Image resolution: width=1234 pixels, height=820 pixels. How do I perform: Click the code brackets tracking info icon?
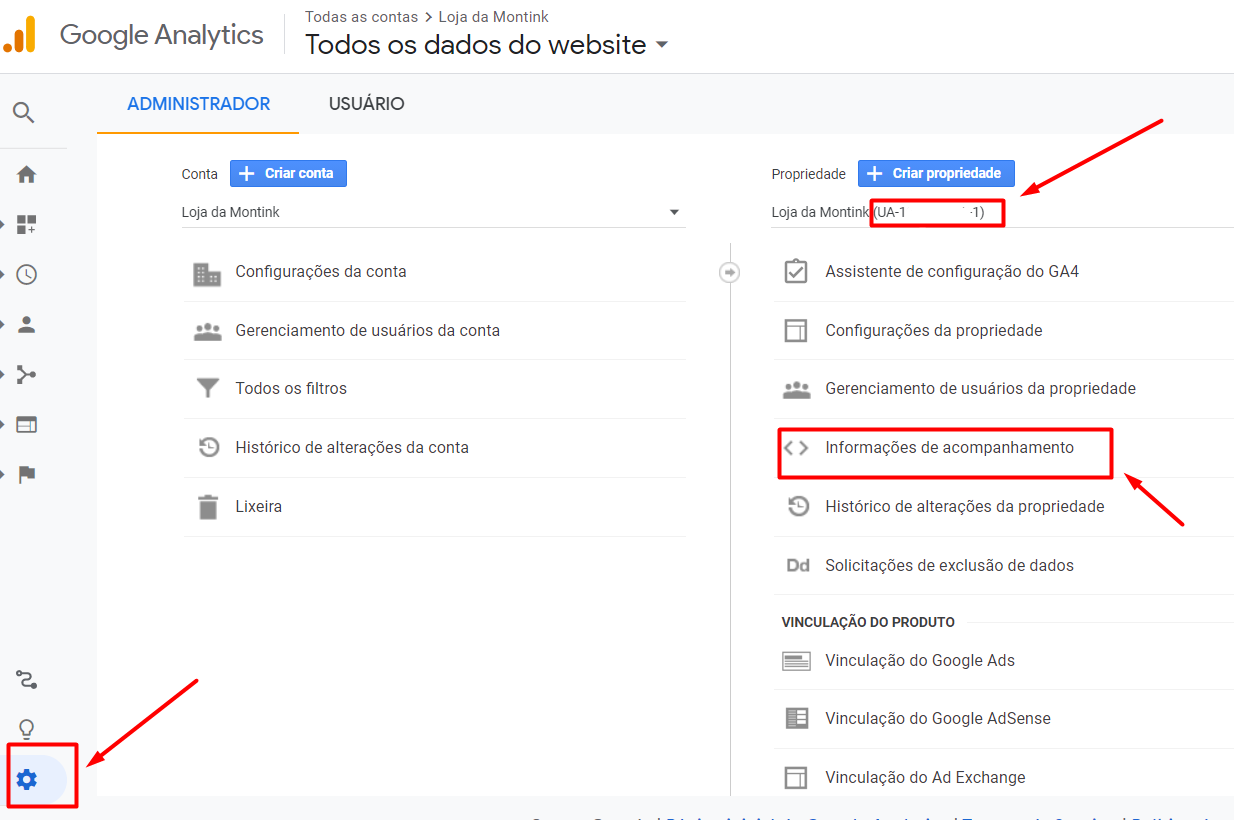pyautogui.click(x=796, y=448)
